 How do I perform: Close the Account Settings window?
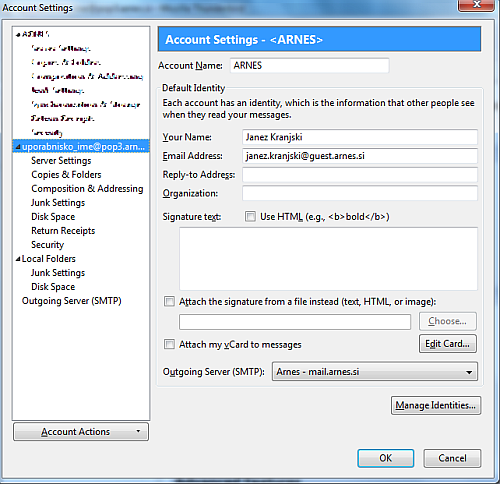pyautogui.click(x=476, y=5)
